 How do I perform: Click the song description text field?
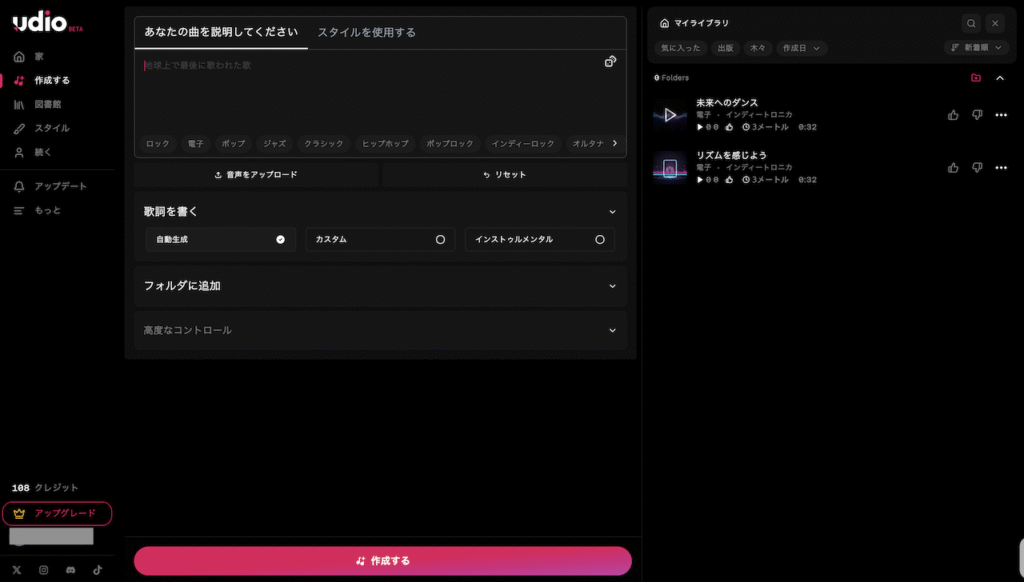coord(370,90)
